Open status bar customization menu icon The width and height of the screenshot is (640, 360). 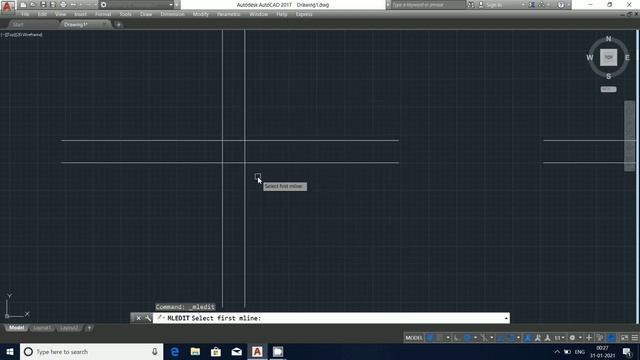click(x=635, y=338)
